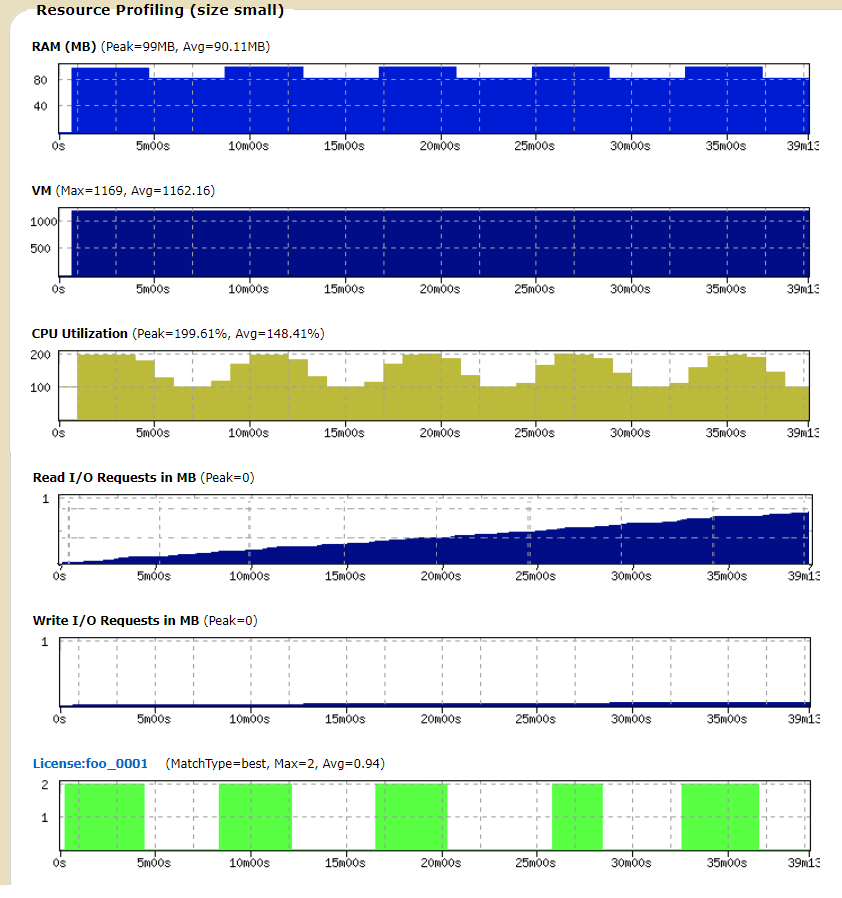Click the first green bar in License chart
The height and width of the screenshot is (898, 842).
[x=104, y=816]
